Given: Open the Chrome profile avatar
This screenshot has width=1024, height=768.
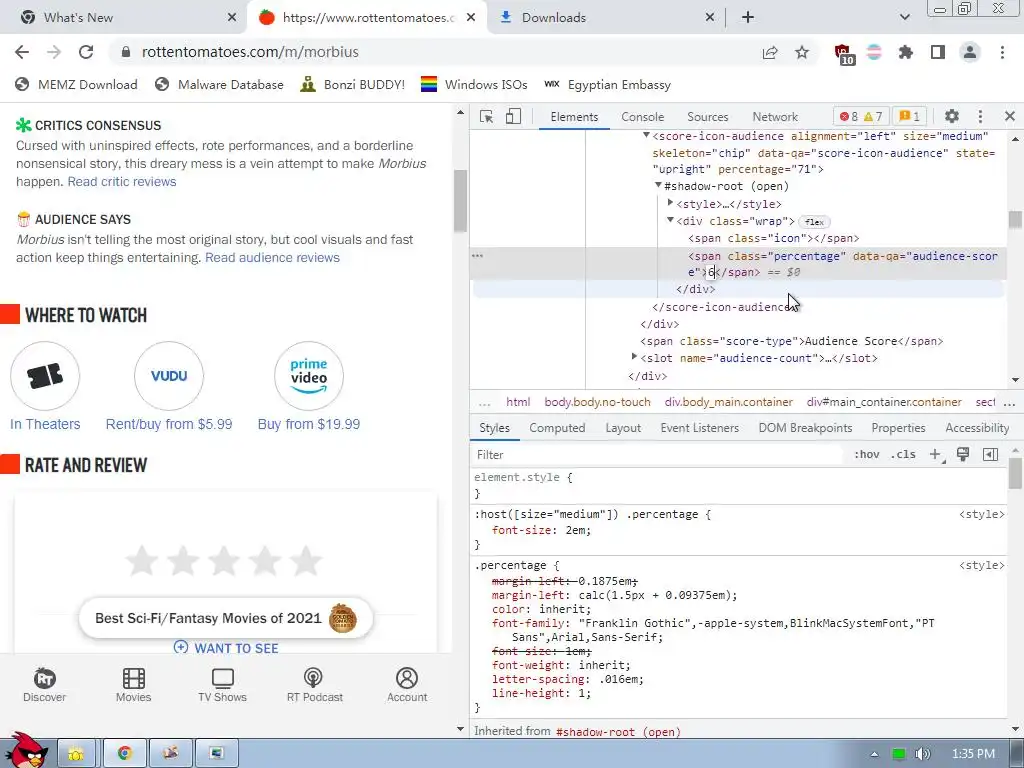Looking at the screenshot, I should pos(970,52).
